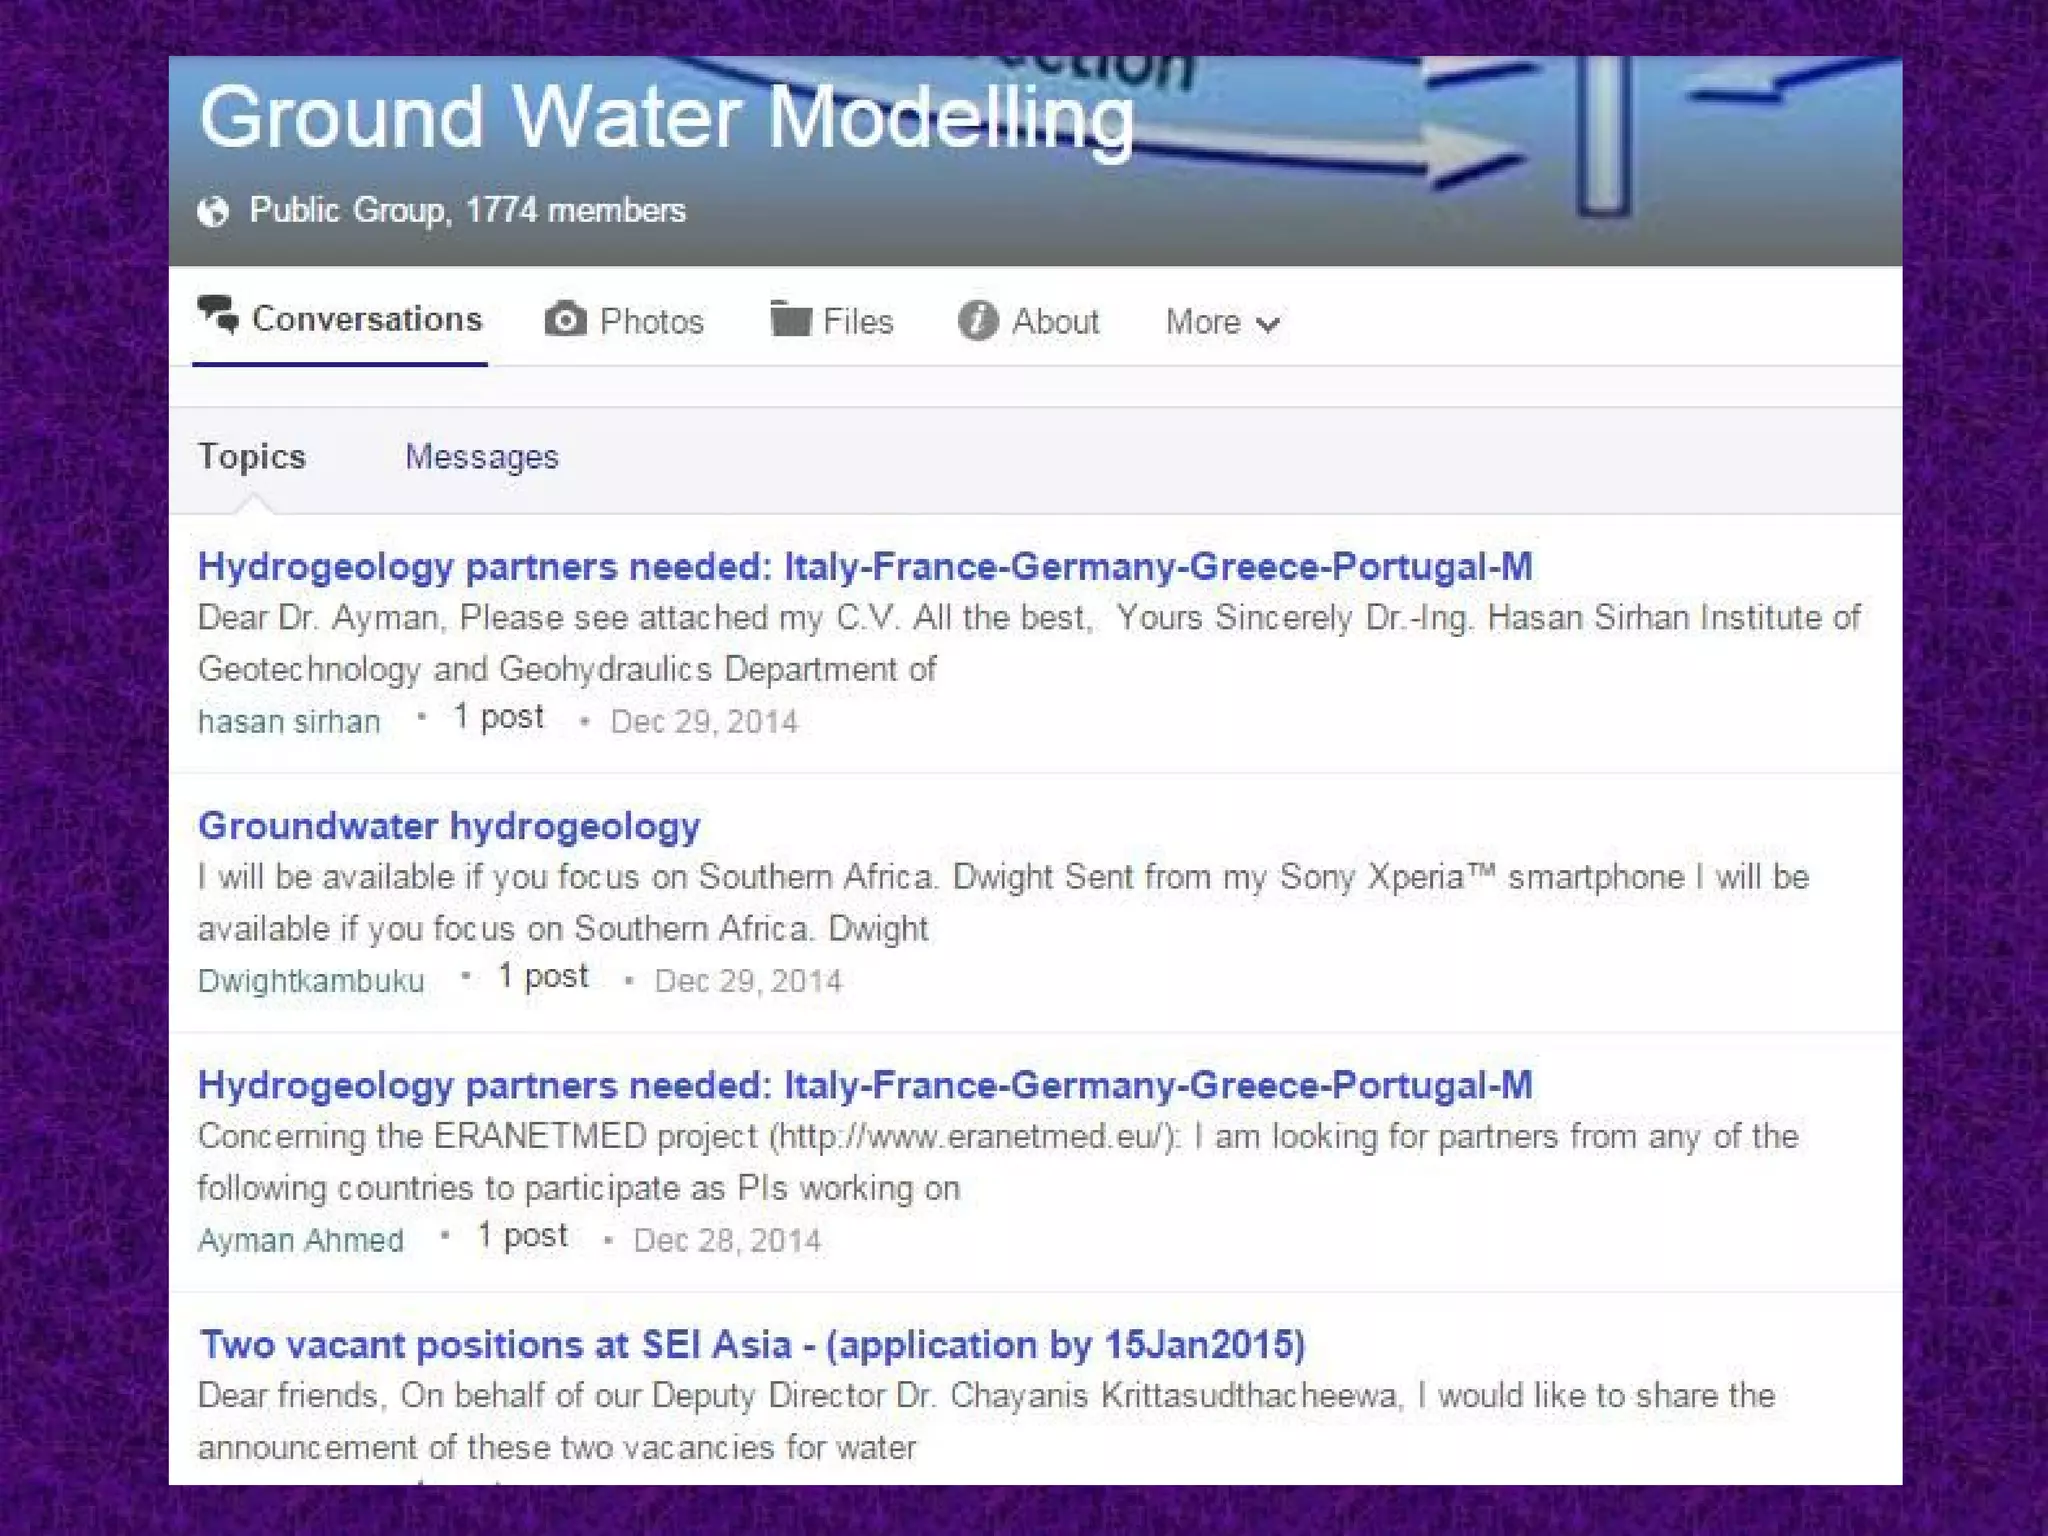This screenshot has width=2048, height=1536.
Task: Switch to the Messages tab
Action: coord(481,457)
